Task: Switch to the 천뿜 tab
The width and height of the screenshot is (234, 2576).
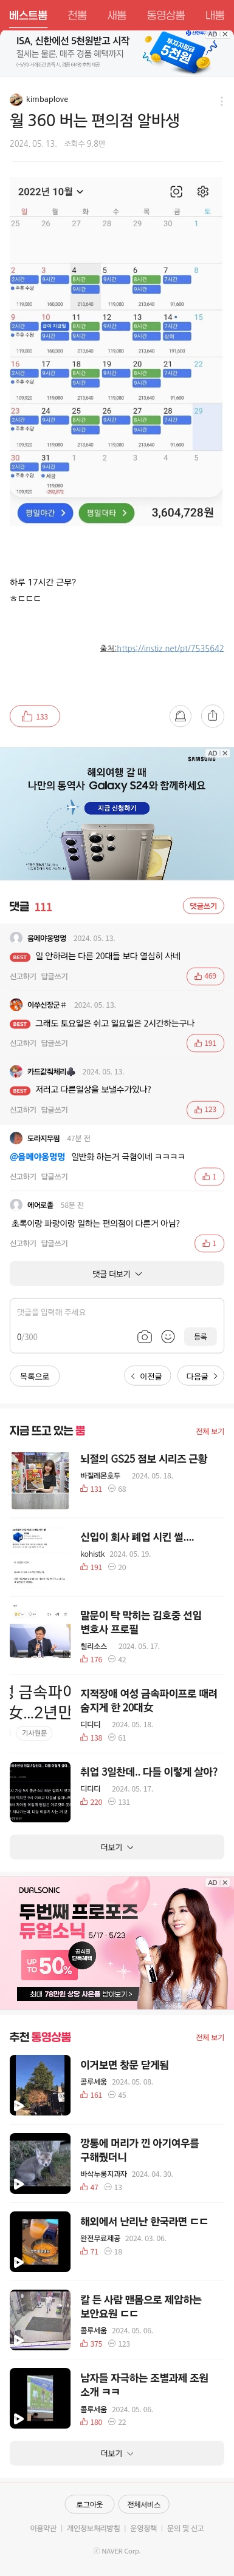Action: (77, 16)
